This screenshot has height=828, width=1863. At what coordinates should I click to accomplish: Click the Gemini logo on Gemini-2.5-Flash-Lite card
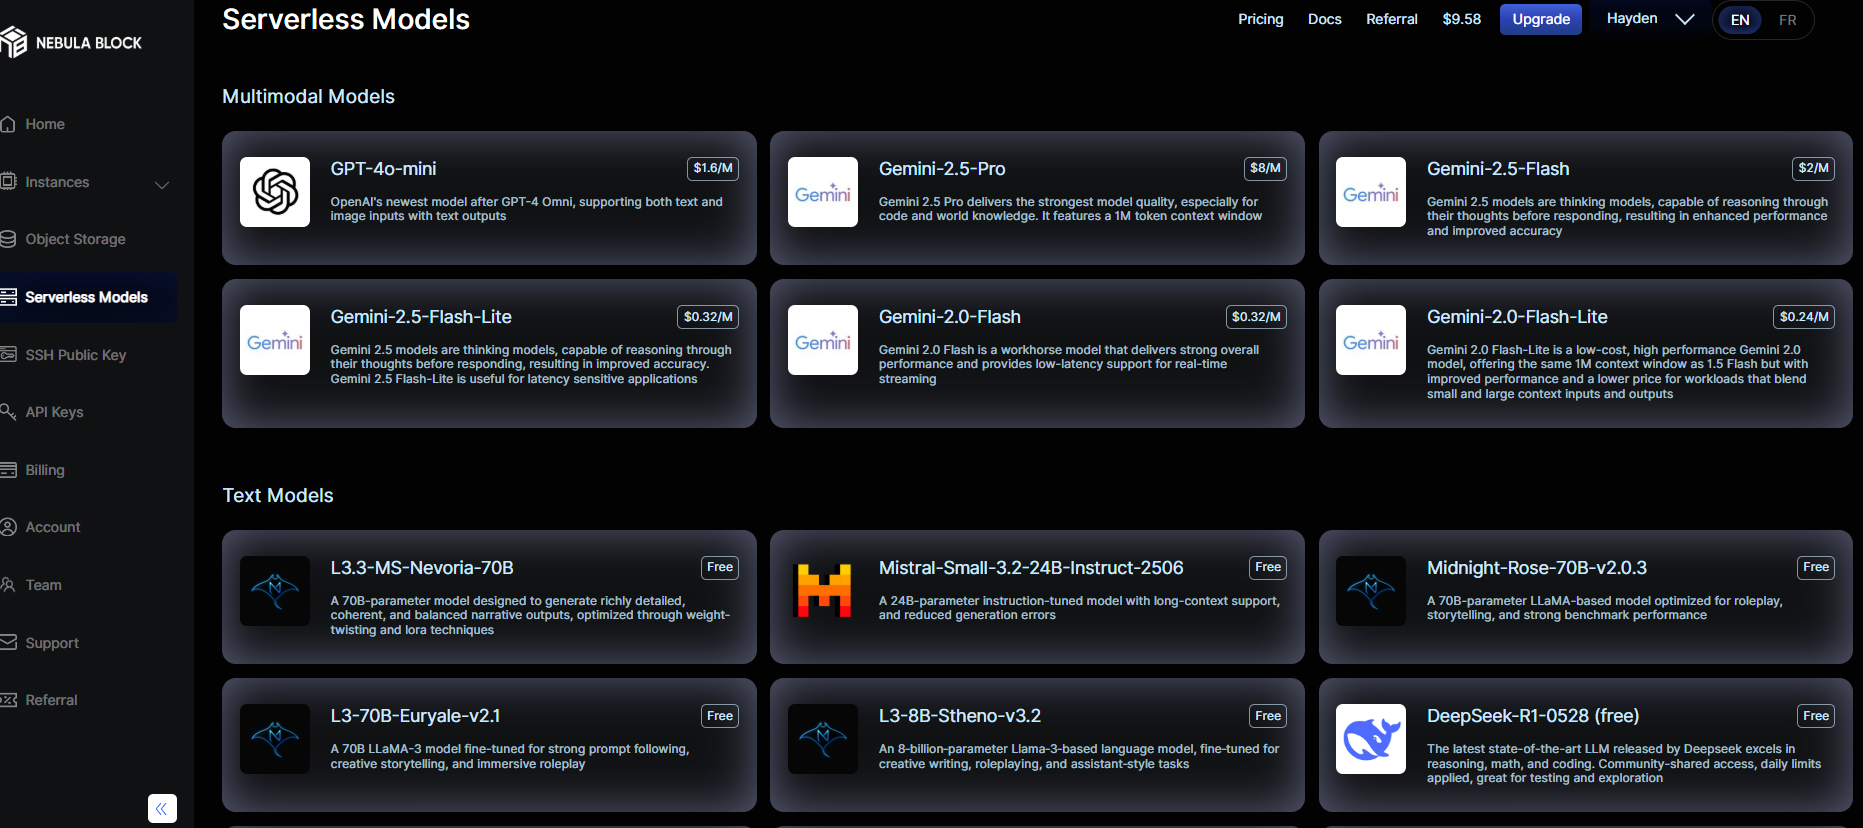tap(275, 340)
